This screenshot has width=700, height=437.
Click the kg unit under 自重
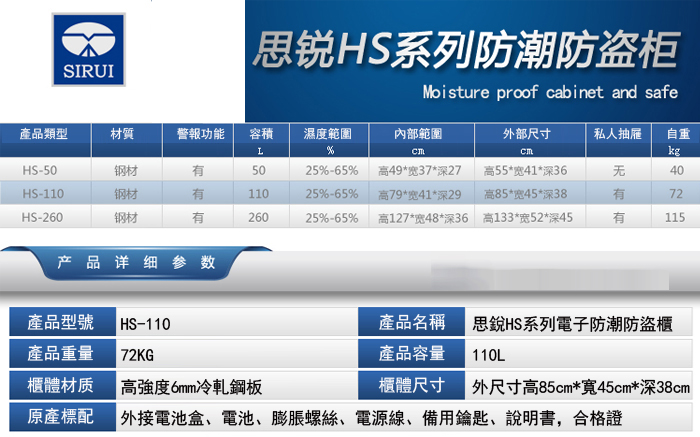[674, 150]
